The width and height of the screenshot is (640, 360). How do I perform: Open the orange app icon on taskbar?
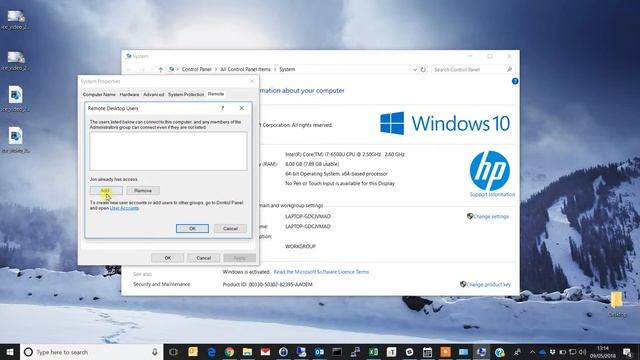pyautogui.click(x=445, y=352)
